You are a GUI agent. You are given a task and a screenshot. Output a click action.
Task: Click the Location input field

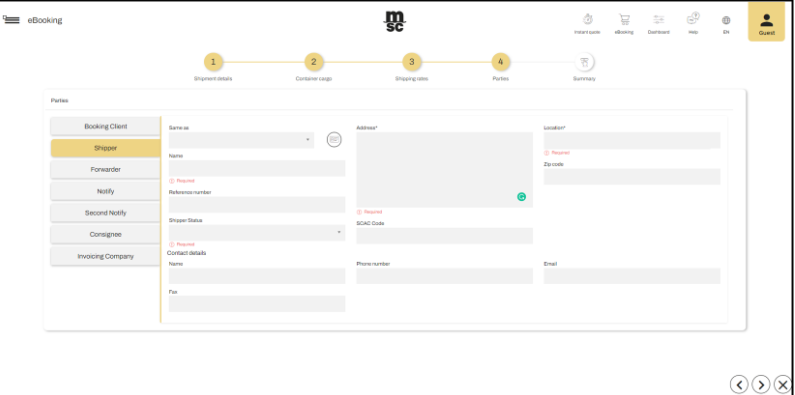[x=632, y=140]
